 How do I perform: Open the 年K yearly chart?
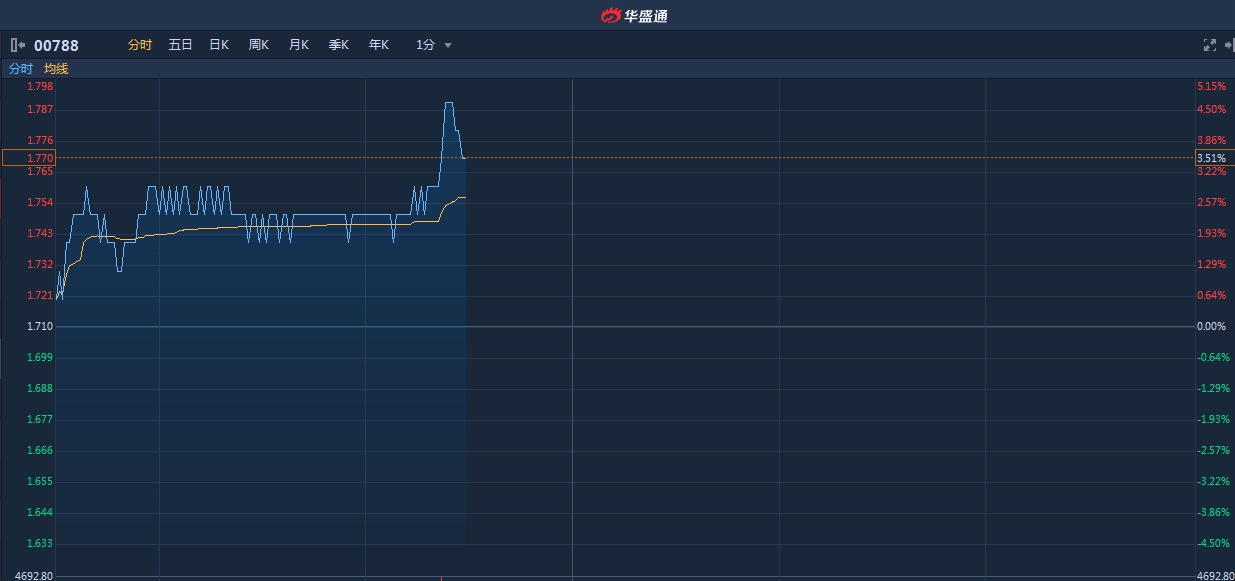pyautogui.click(x=379, y=45)
